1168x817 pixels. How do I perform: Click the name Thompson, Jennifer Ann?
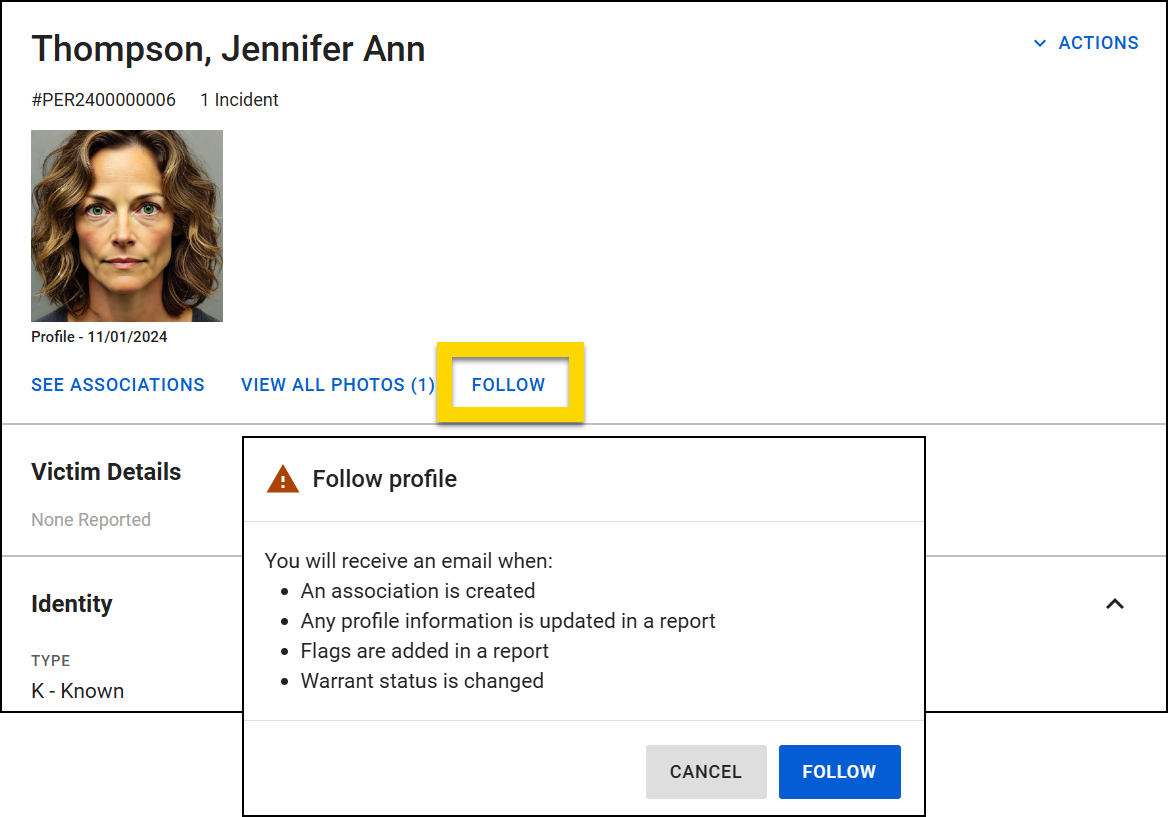point(228,48)
